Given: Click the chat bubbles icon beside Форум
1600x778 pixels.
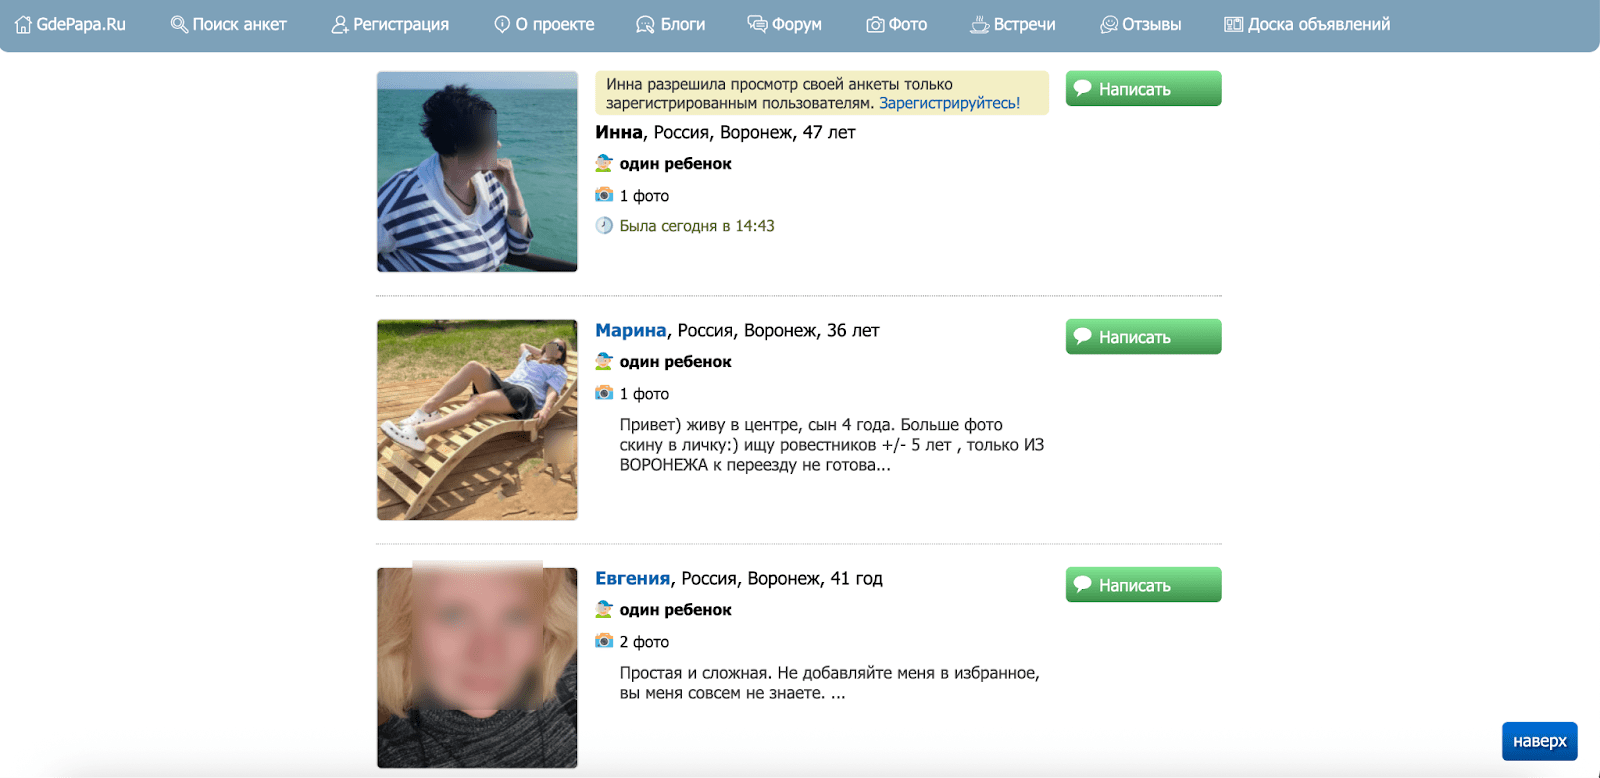Looking at the screenshot, I should [757, 25].
